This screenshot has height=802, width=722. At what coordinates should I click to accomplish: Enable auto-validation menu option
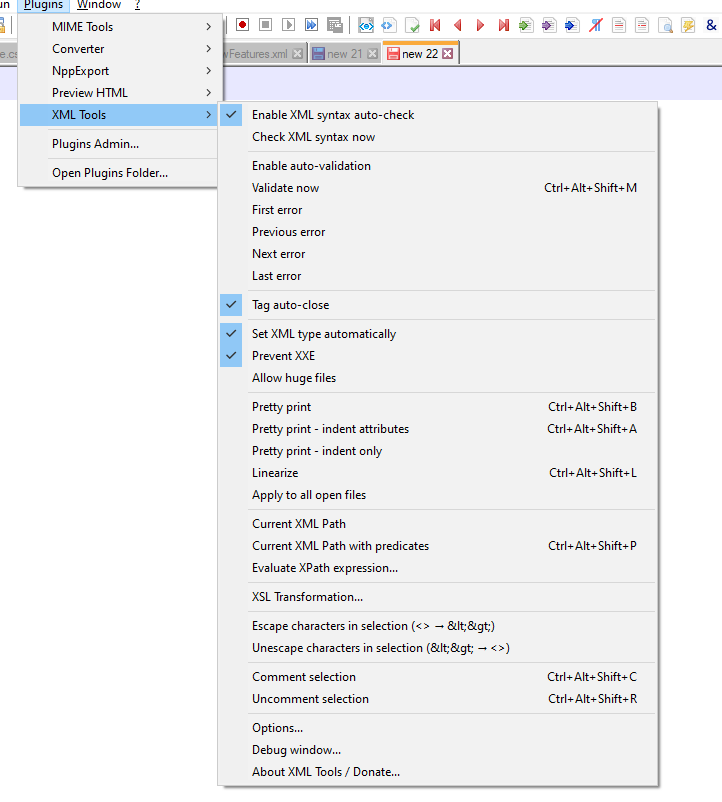point(437,166)
